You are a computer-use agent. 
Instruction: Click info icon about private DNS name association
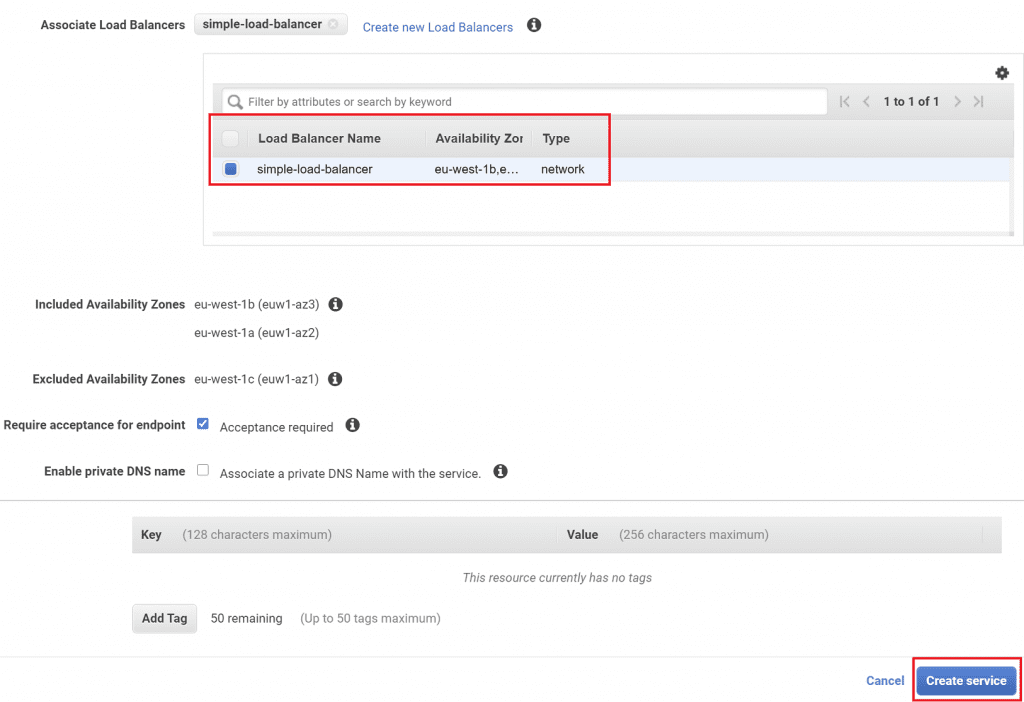point(500,471)
